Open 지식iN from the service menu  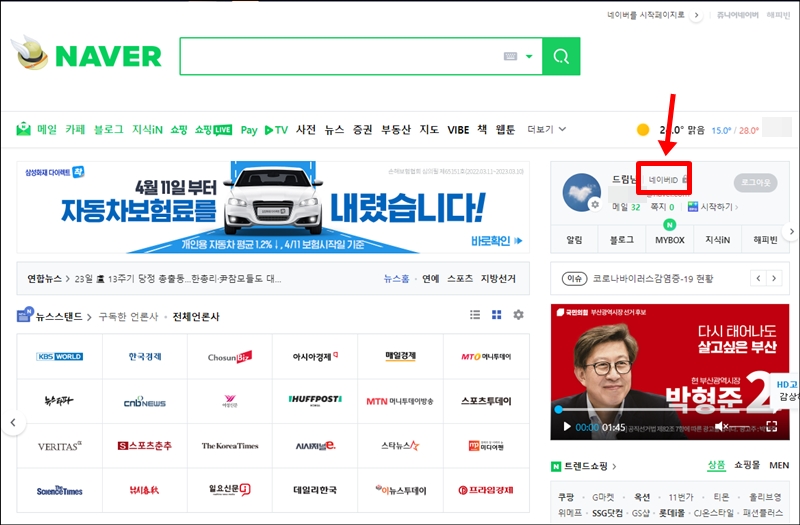tap(147, 129)
